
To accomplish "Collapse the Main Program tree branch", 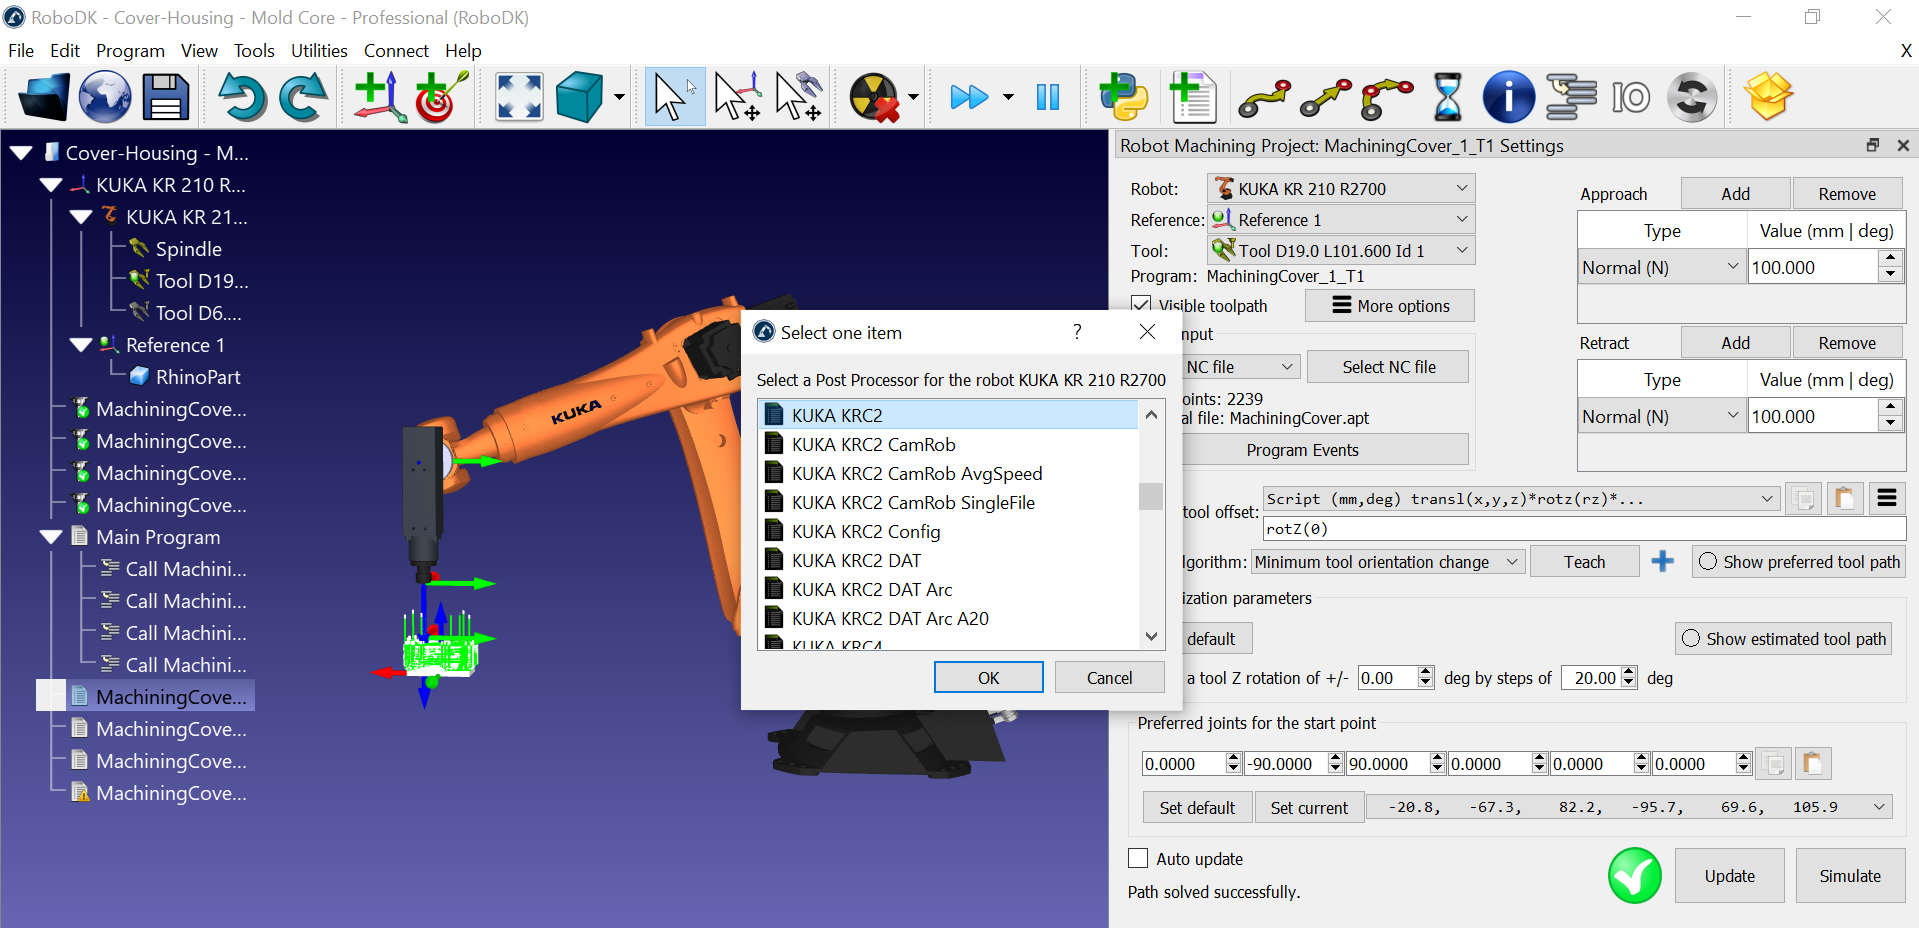I will [x=52, y=537].
